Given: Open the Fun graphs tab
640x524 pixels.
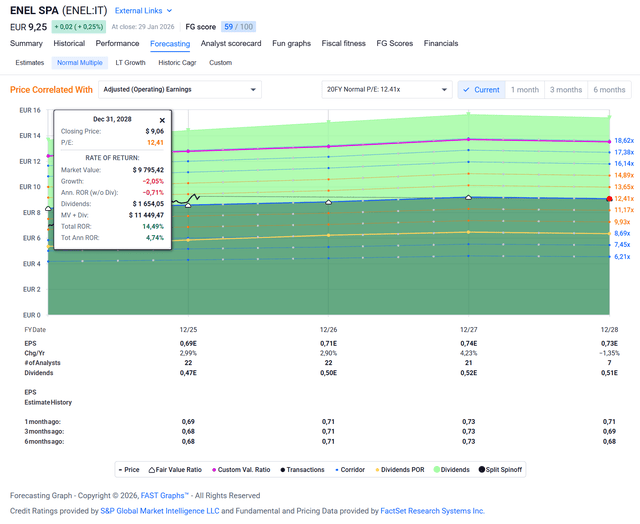Looking at the screenshot, I should [x=291, y=43].
